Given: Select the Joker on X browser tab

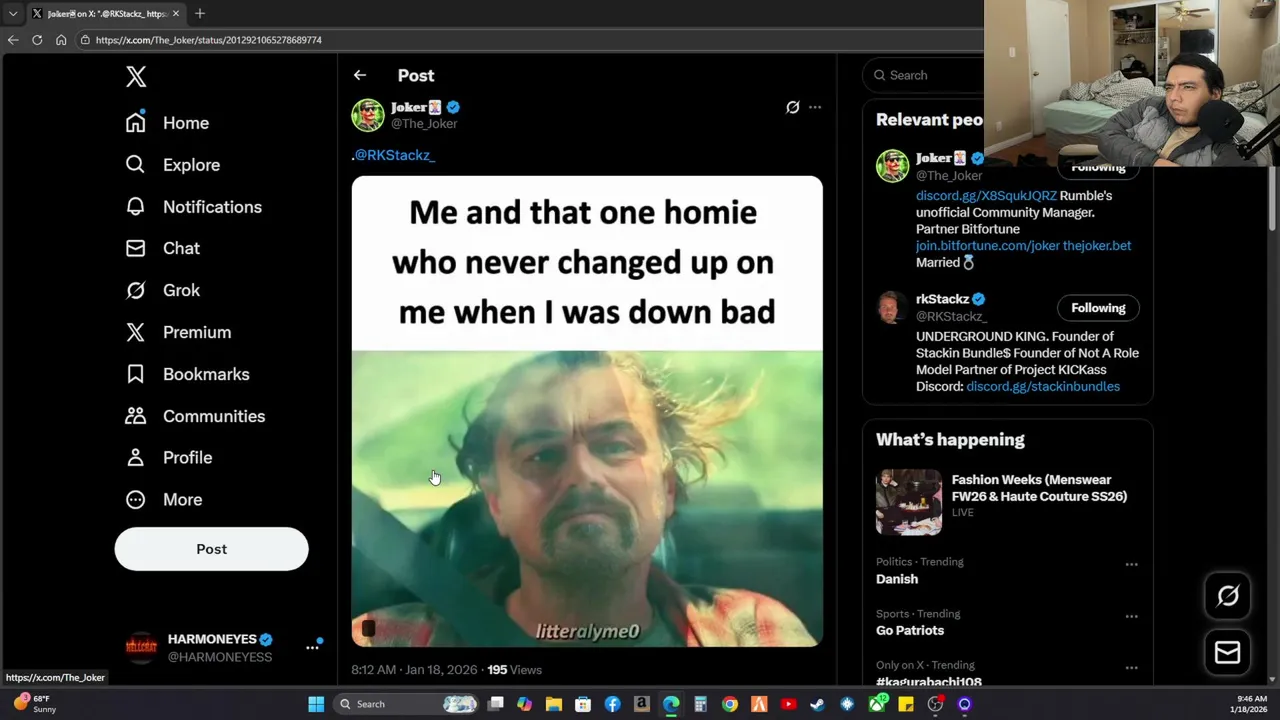Looking at the screenshot, I should (x=106, y=13).
